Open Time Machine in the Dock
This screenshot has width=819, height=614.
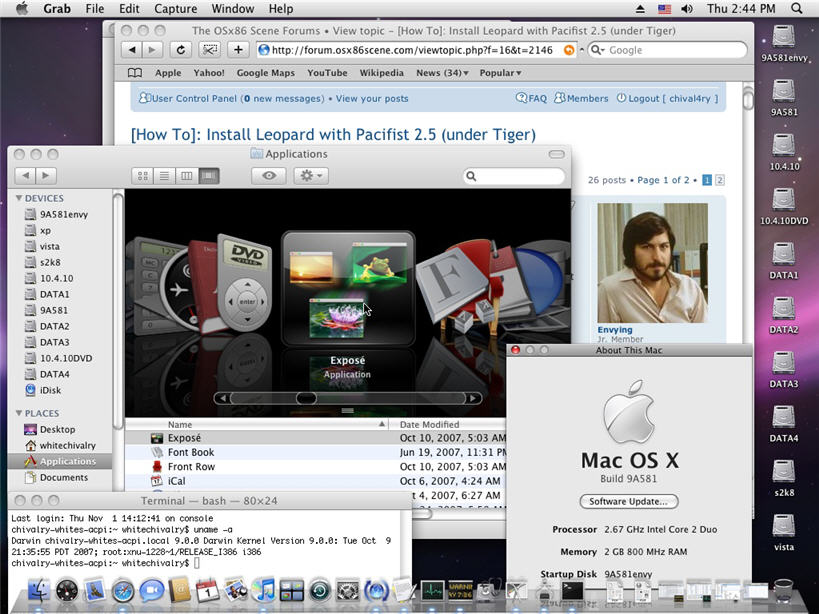click(320, 591)
